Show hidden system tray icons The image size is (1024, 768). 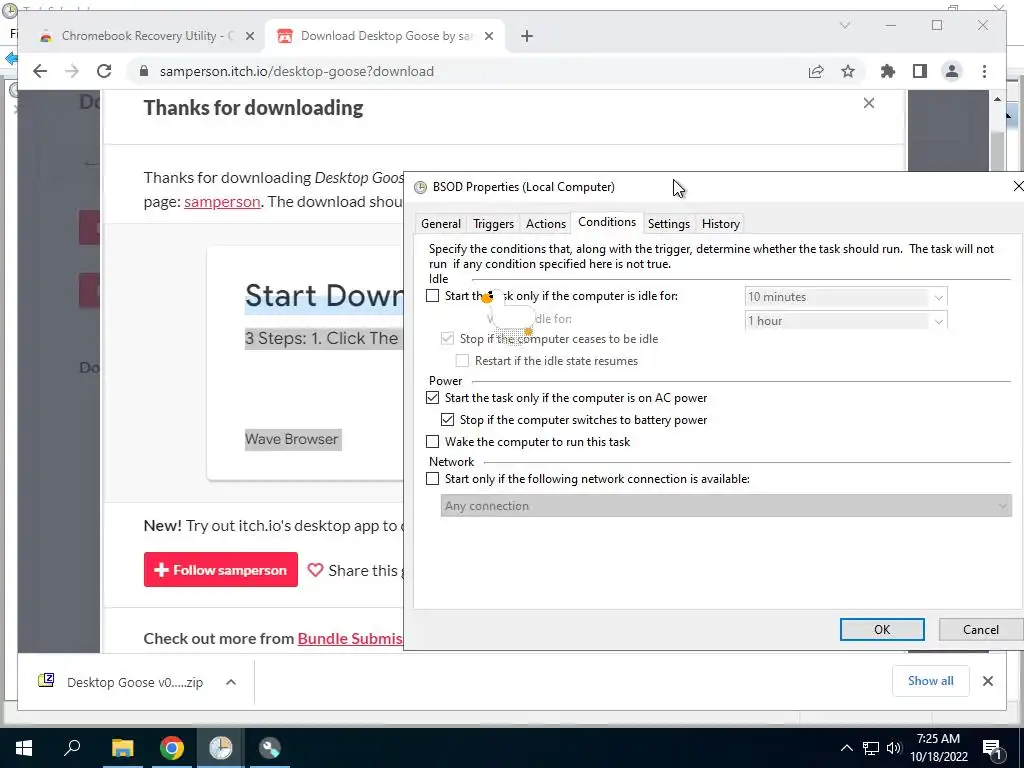(846, 748)
